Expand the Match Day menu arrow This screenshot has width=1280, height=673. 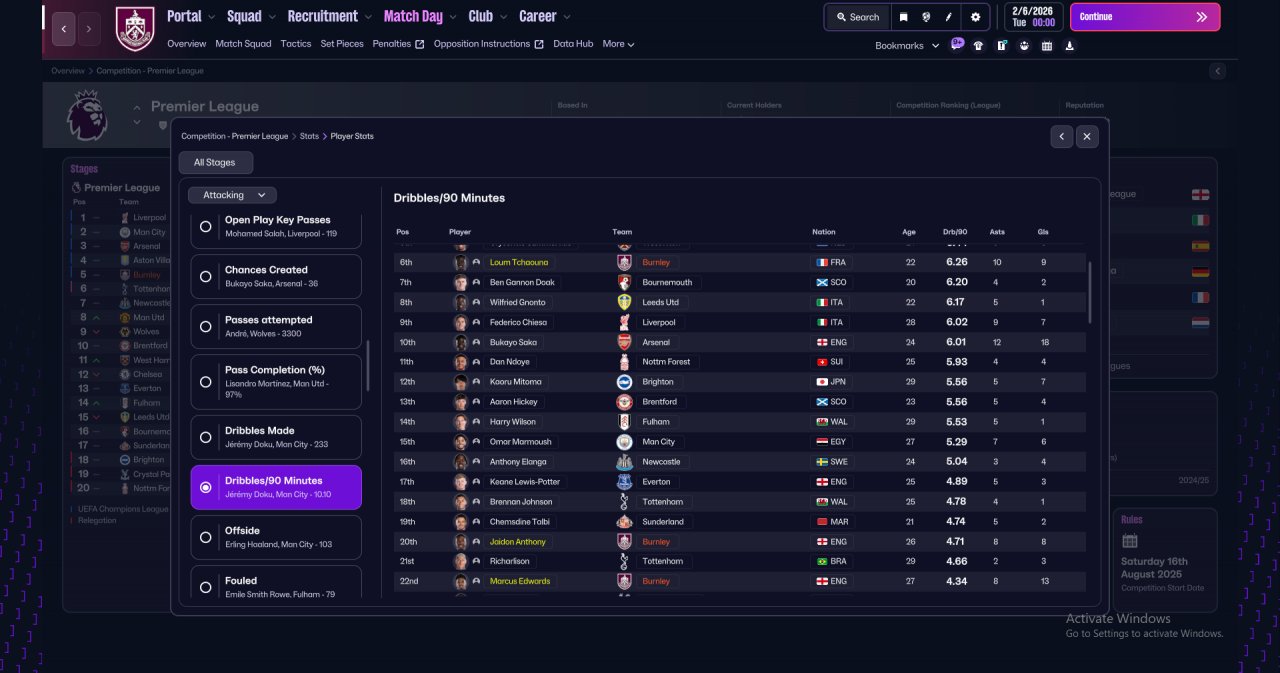pyautogui.click(x=453, y=17)
